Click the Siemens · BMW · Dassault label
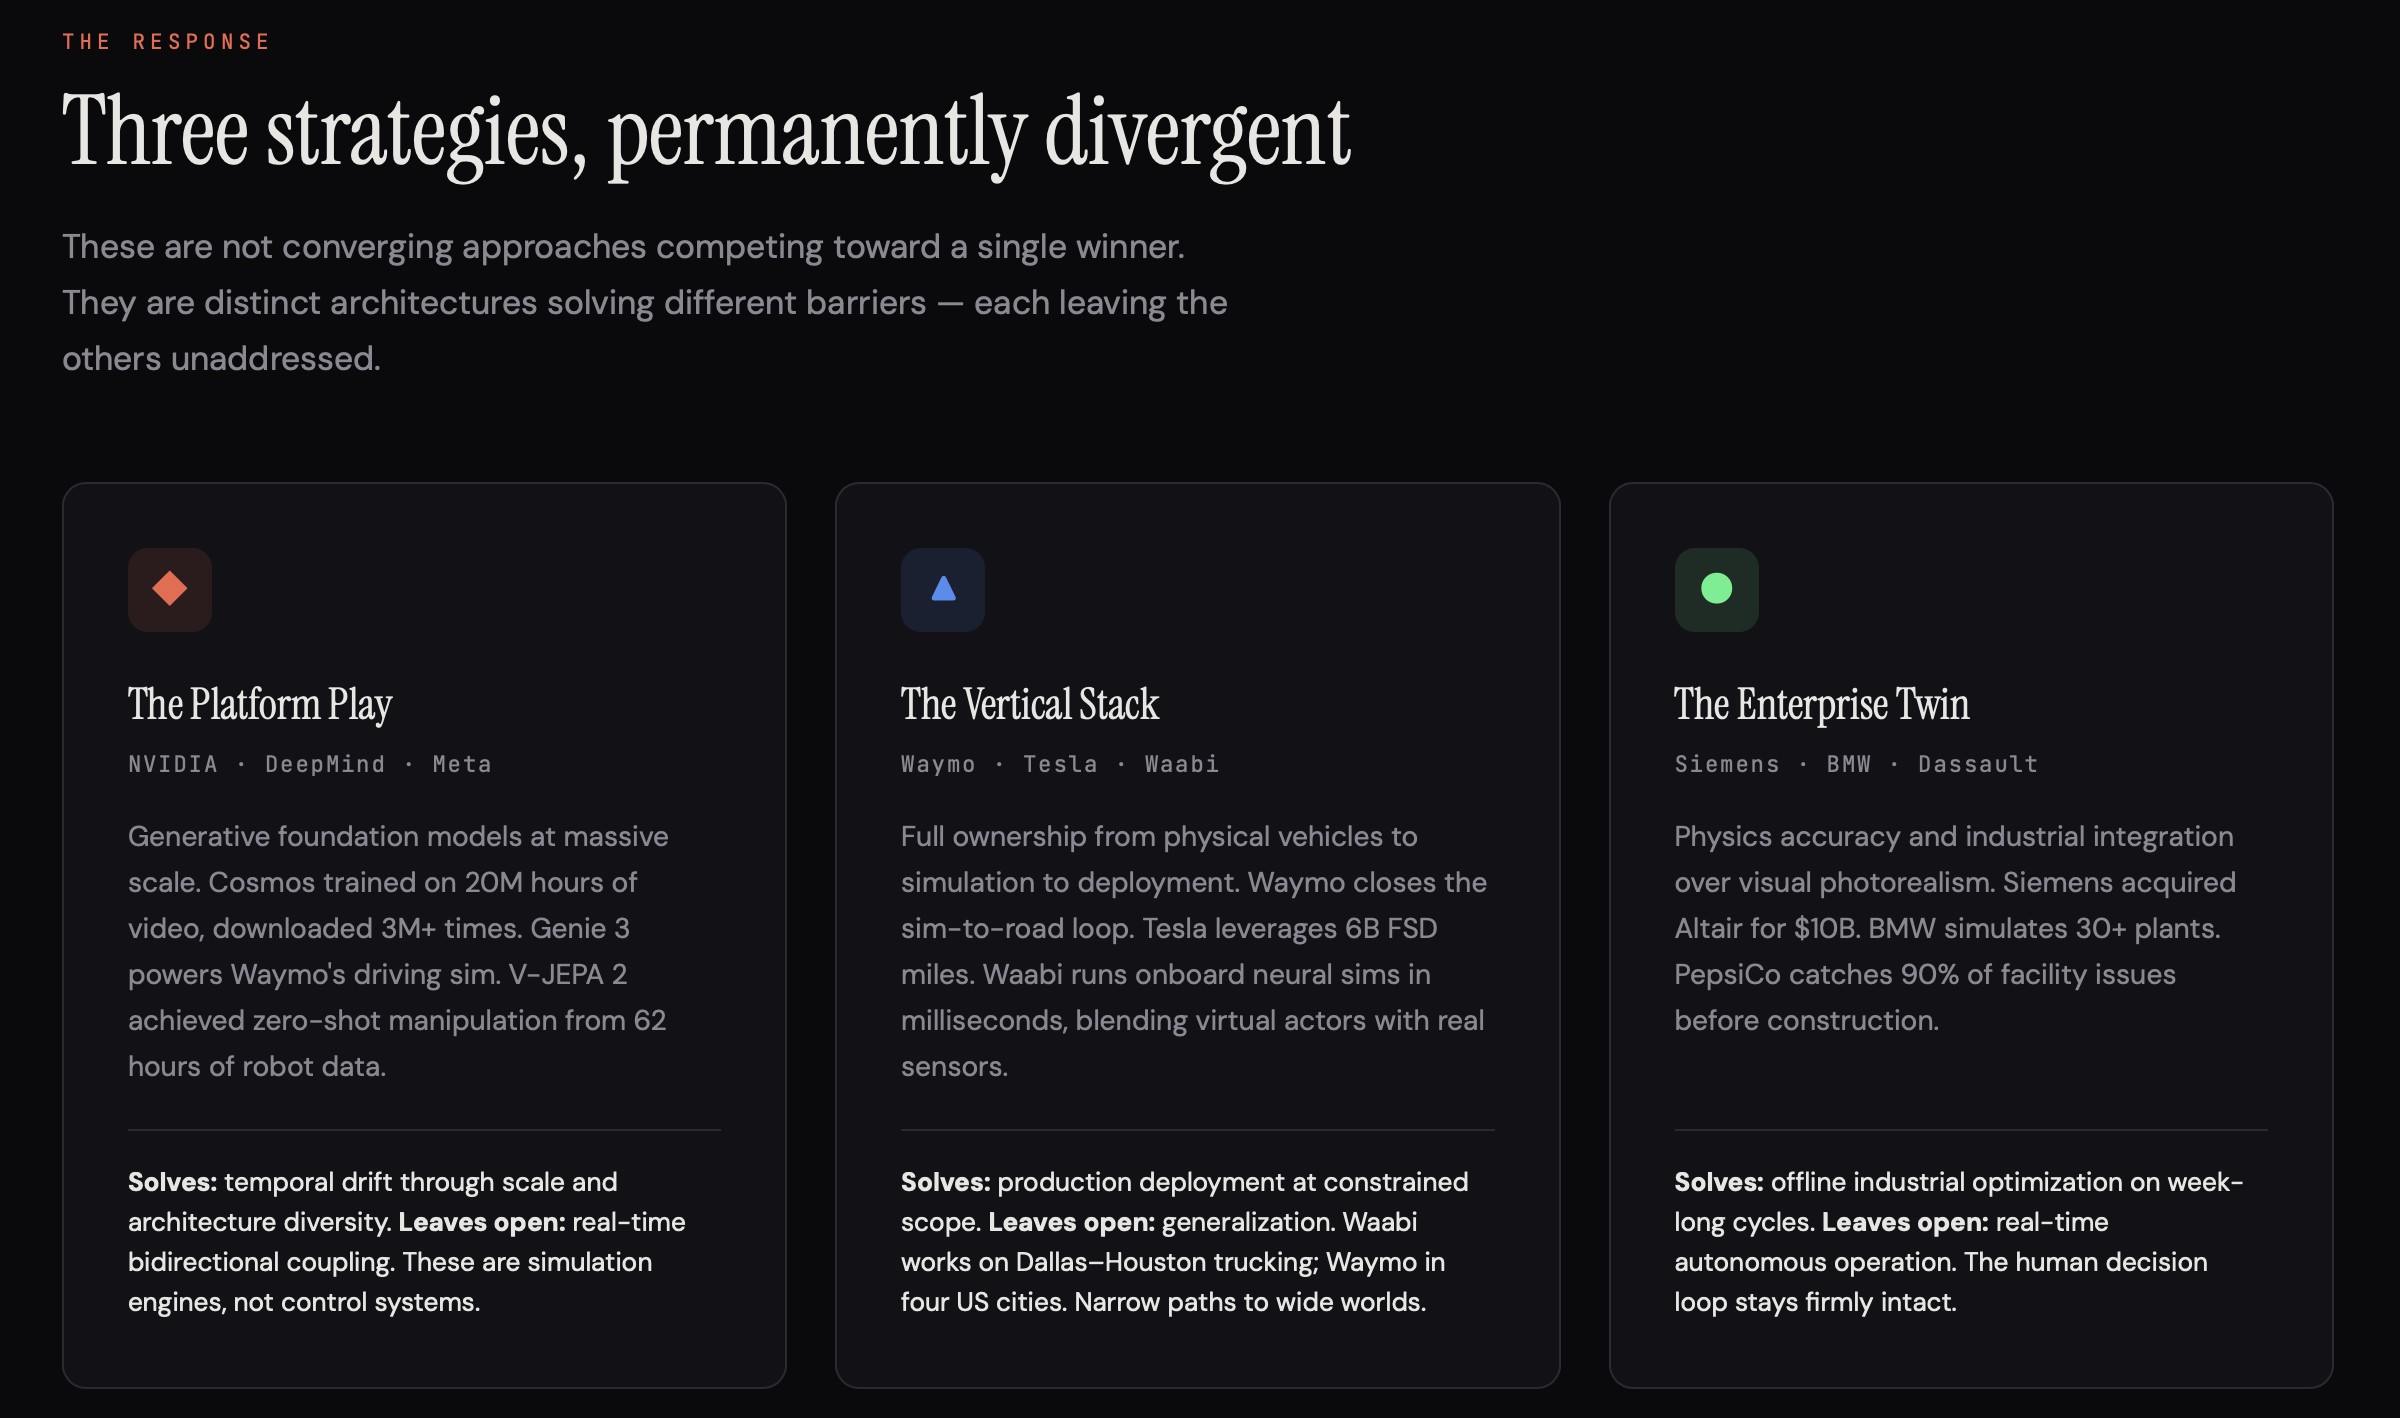This screenshot has width=2400, height=1418. pyautogui.click(x=1855, y=764)
